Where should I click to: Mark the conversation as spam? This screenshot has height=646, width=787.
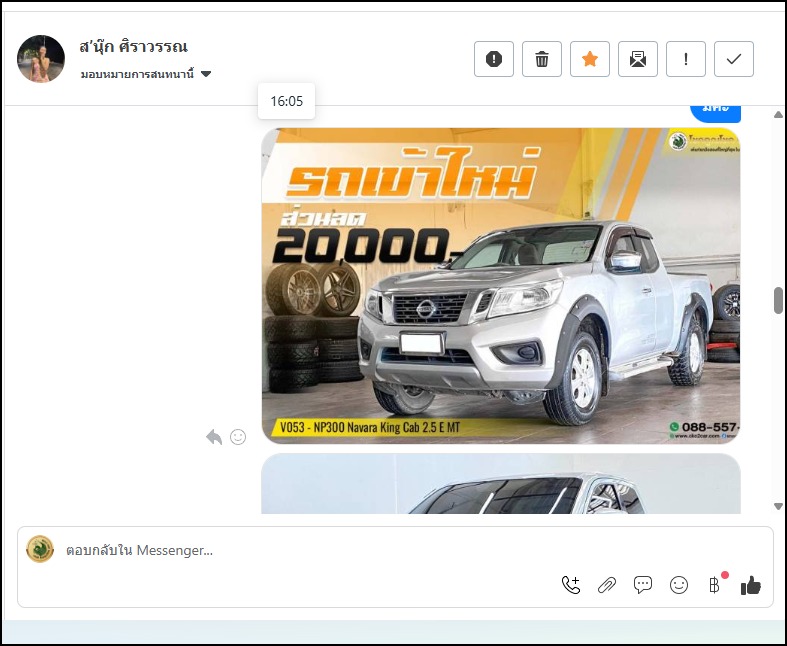[x=494, y=59]
